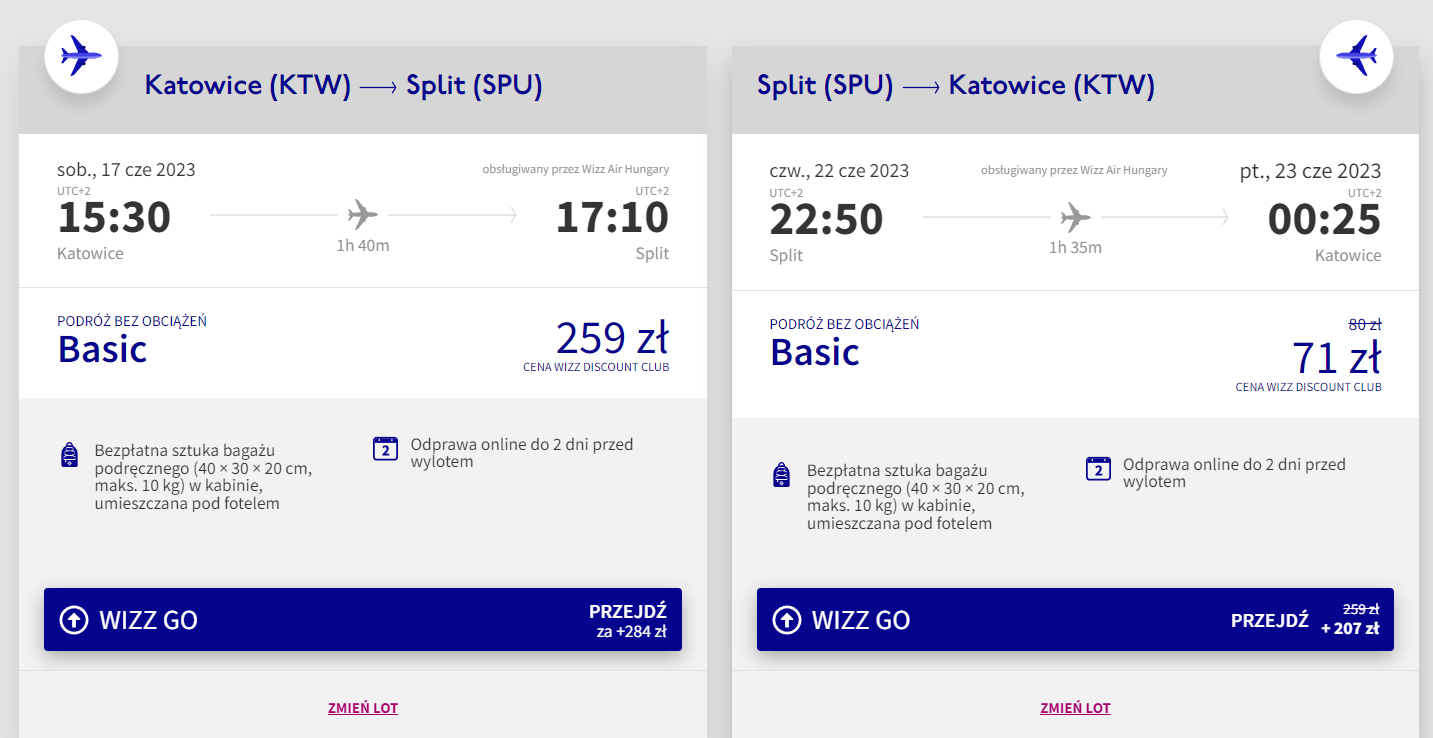Click the calendar check-in icon in return card
The image size is (1433, 738).
(1098, 468)
